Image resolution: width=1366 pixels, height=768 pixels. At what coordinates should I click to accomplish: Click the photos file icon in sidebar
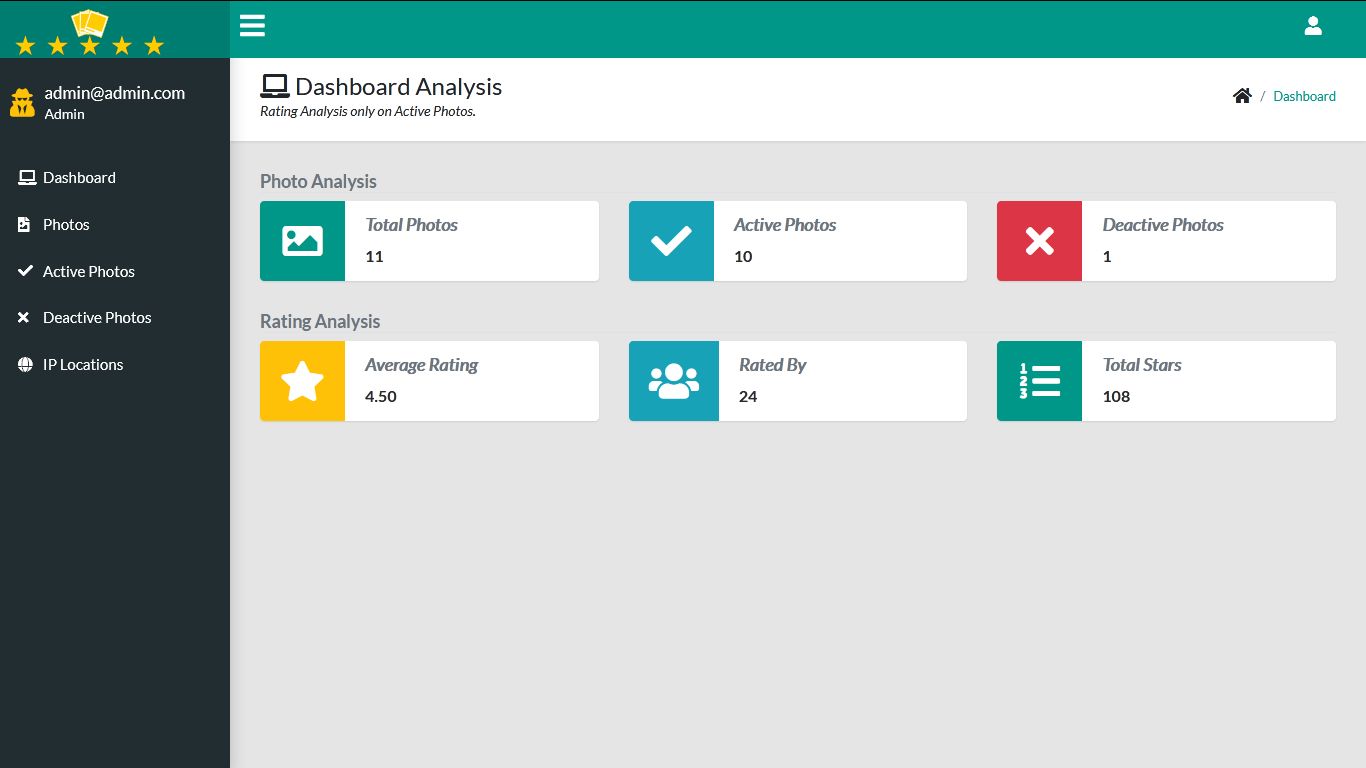coord(24,224)
